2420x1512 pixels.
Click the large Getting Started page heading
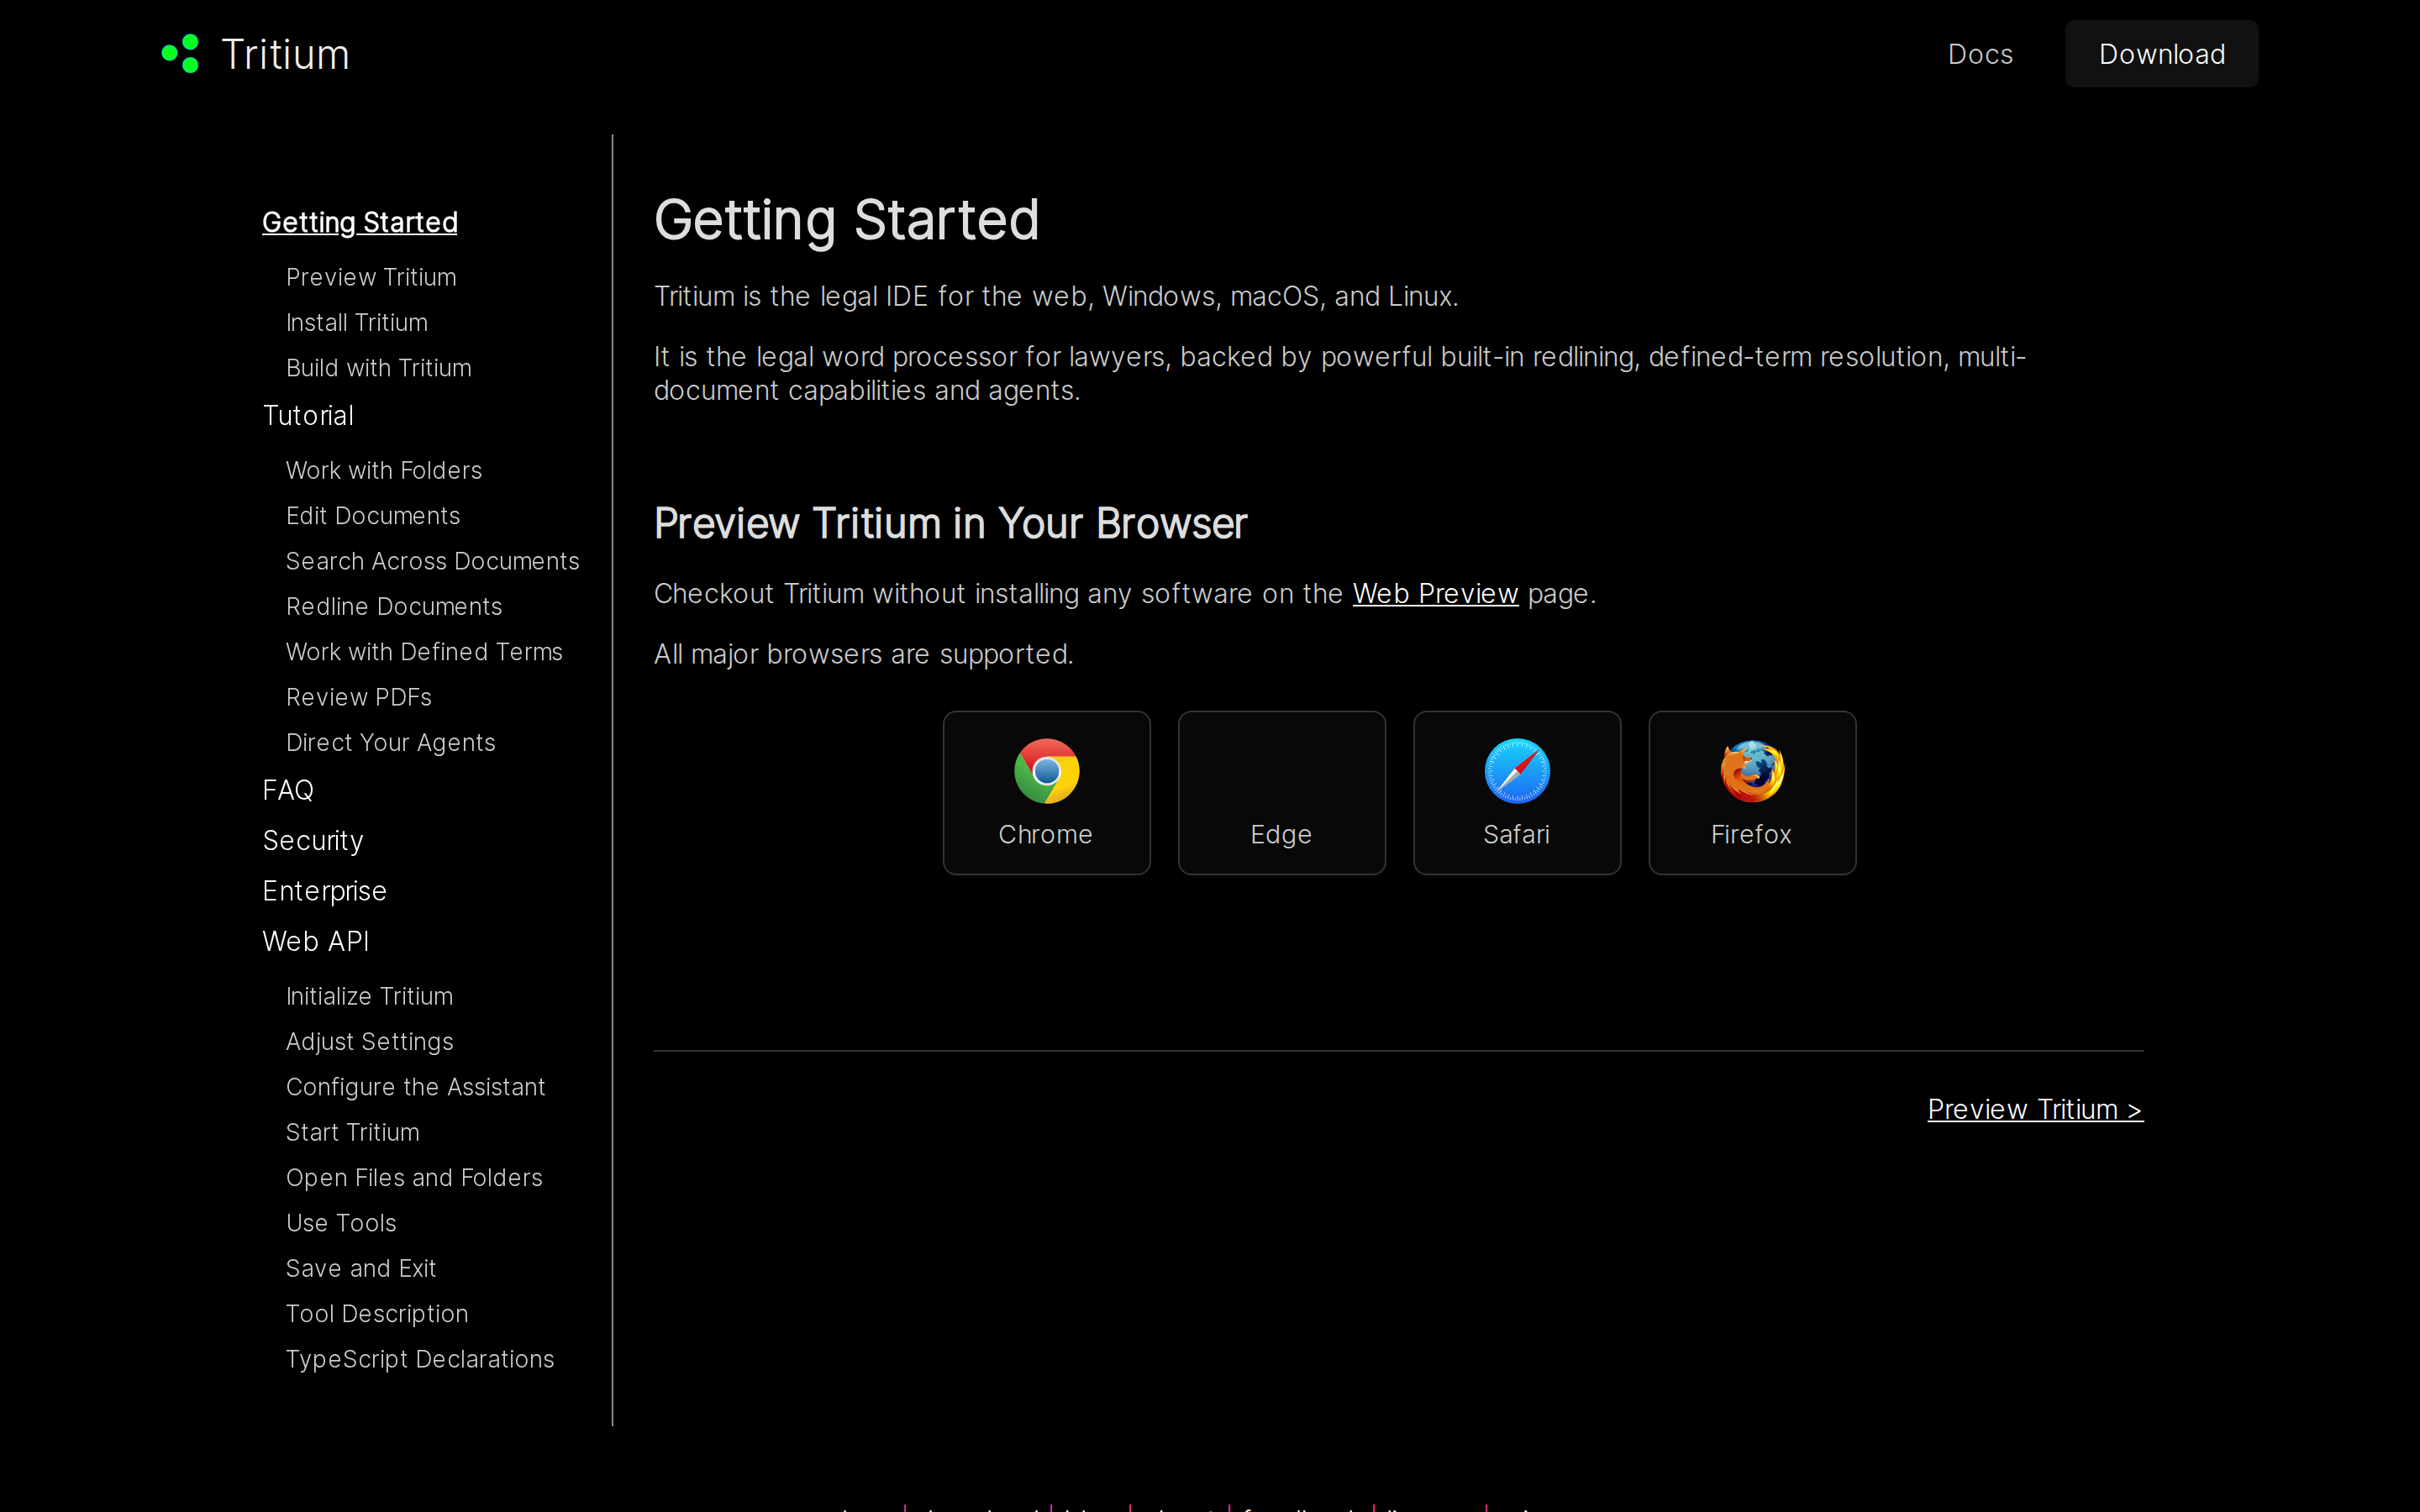click(847, 220)
